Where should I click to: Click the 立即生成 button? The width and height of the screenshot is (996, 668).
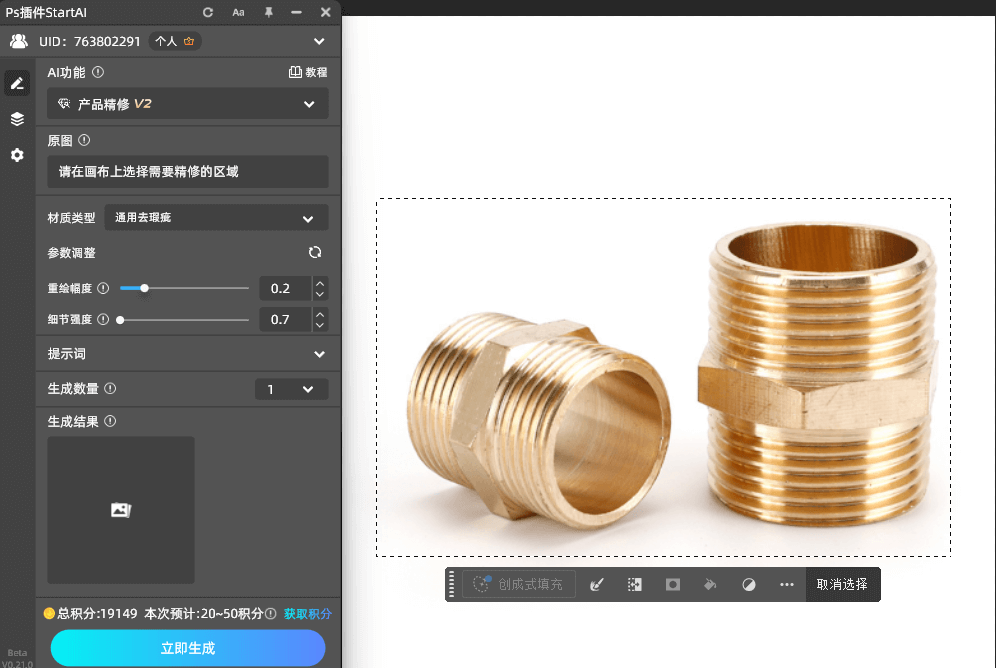[x=188, y=648]
